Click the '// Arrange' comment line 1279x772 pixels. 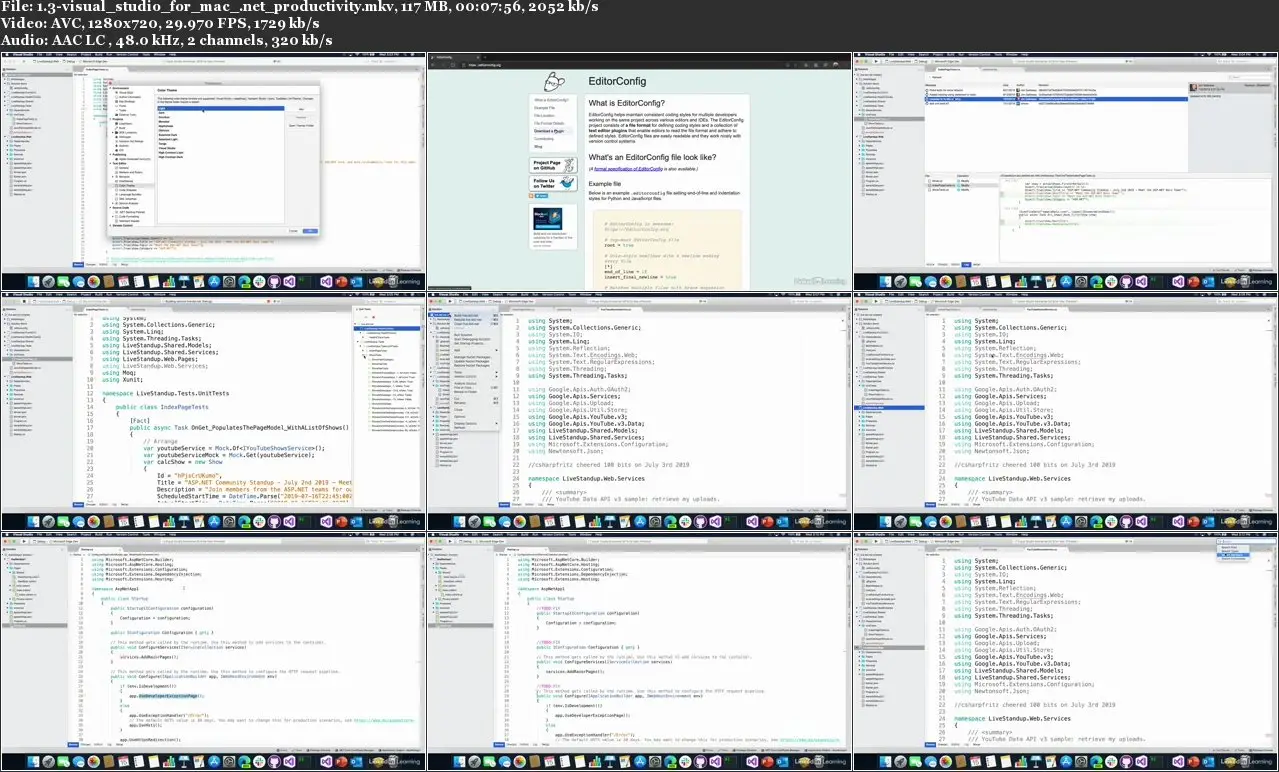pyautogui.click(x=162, y=440)
